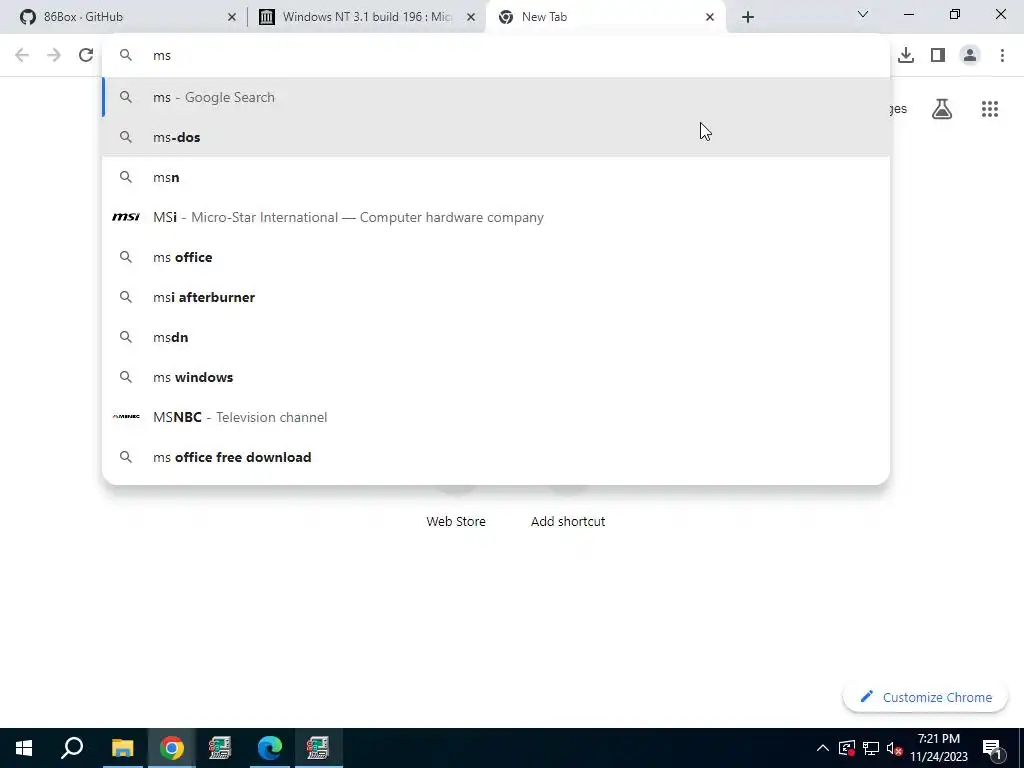
Task: Open the Chrome three-dot menu
Action: [1002, 55]
